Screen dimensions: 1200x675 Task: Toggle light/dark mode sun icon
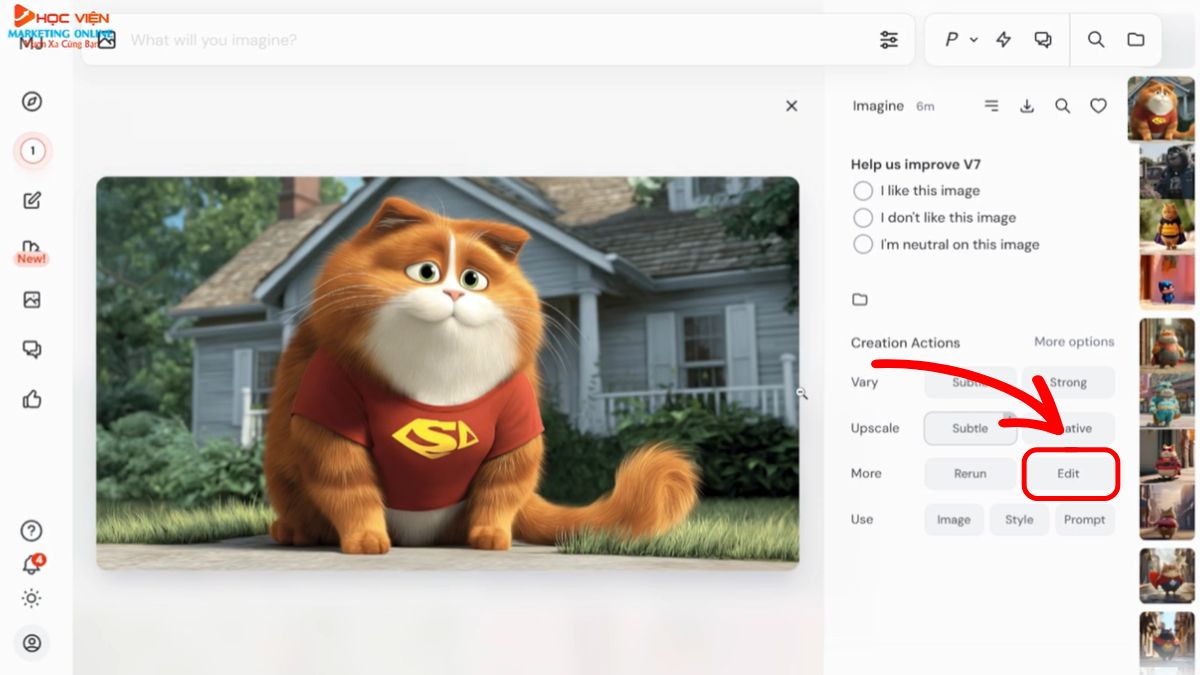tap(32, 598)
